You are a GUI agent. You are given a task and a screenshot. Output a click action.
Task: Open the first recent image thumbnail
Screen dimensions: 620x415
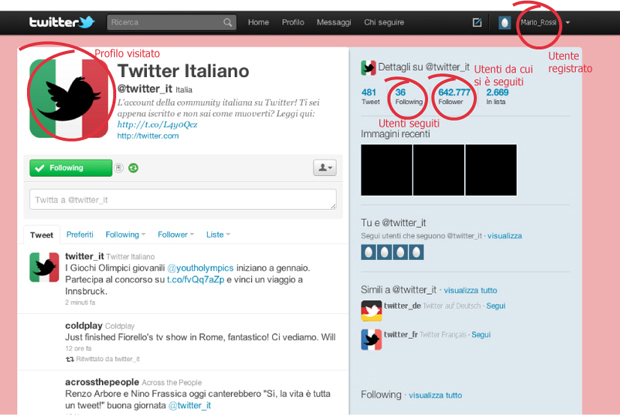tap(386, 170)
